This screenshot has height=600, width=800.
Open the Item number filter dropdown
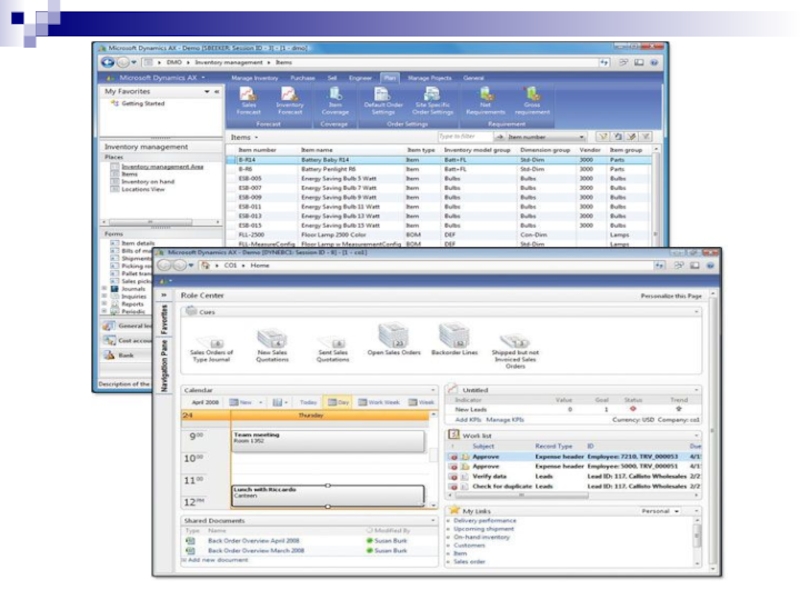[x=582, y=137]
